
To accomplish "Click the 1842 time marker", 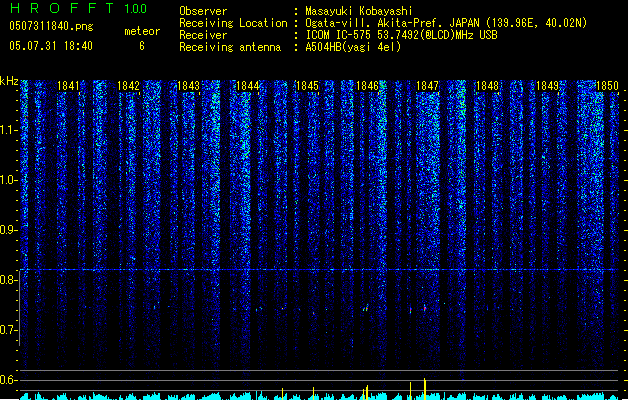I will click(128, 86).
